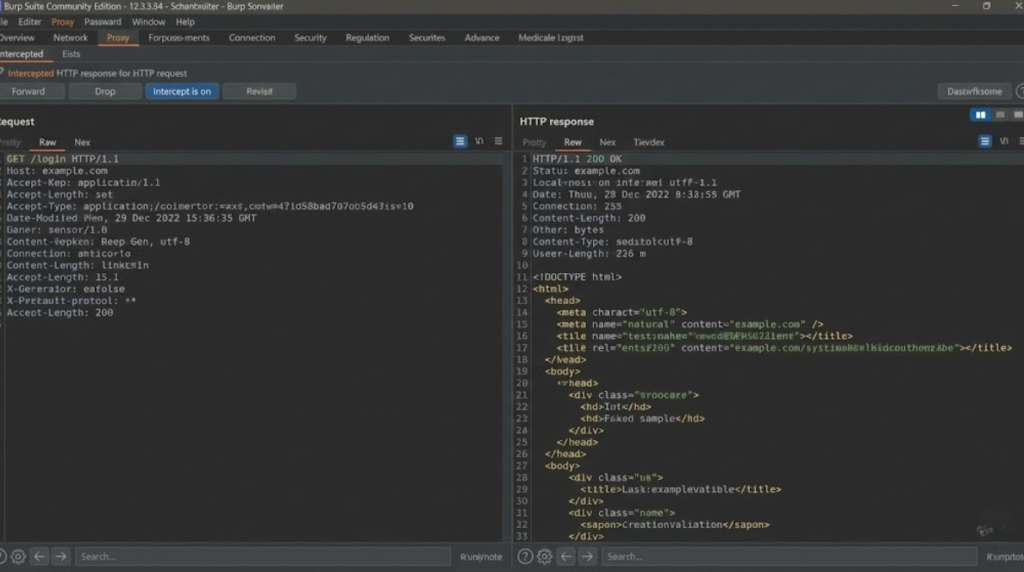This screenshot has height=572, width=1024.
Task: Open search settings gear in response panel
Action: pos(544,556)
